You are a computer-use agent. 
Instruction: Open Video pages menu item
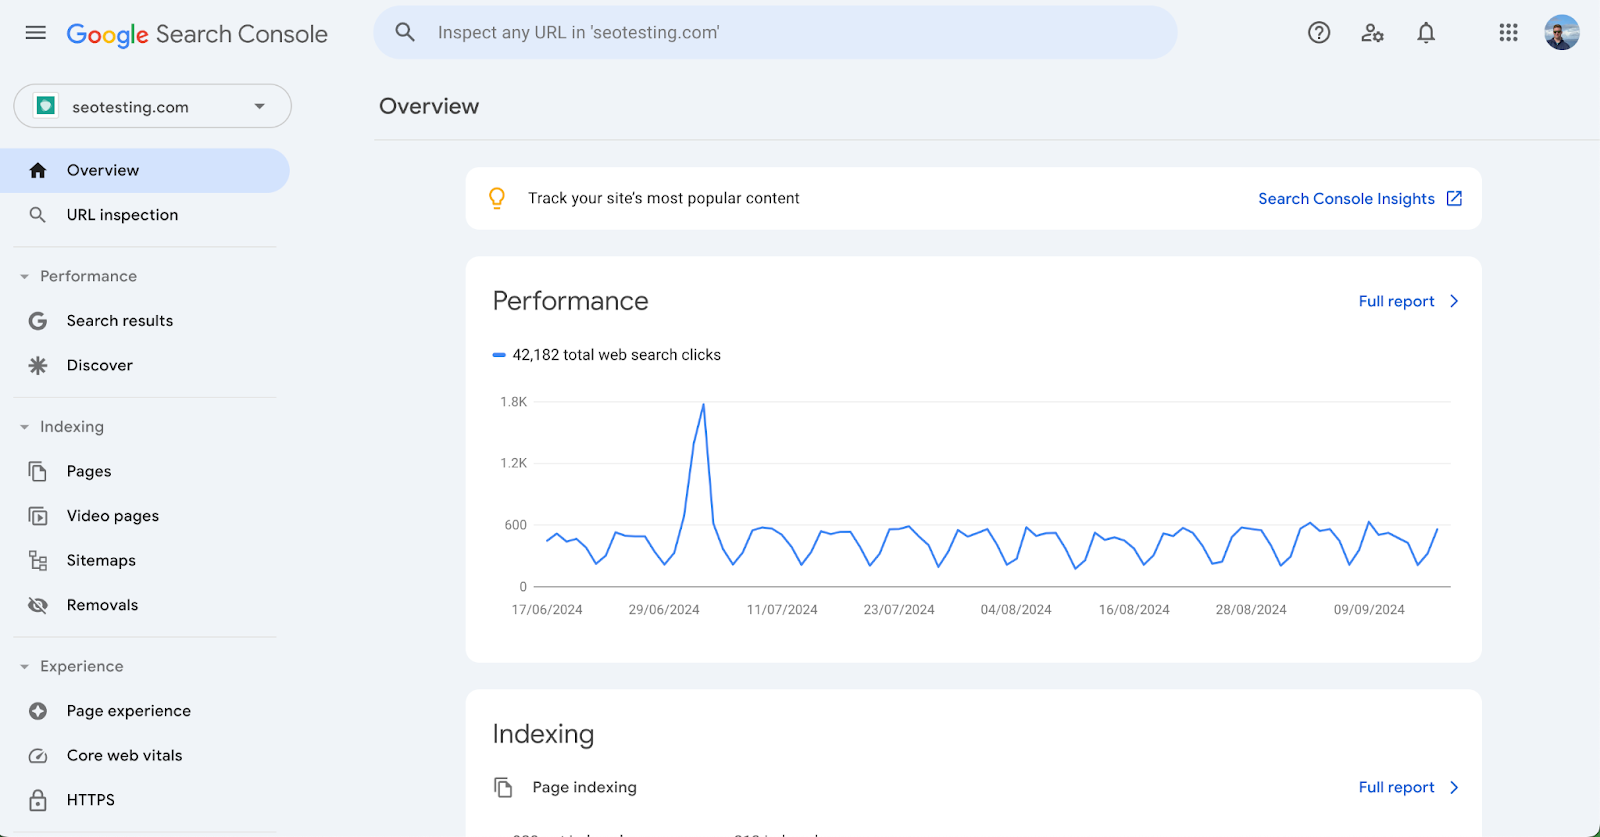[x=145, y=516]
